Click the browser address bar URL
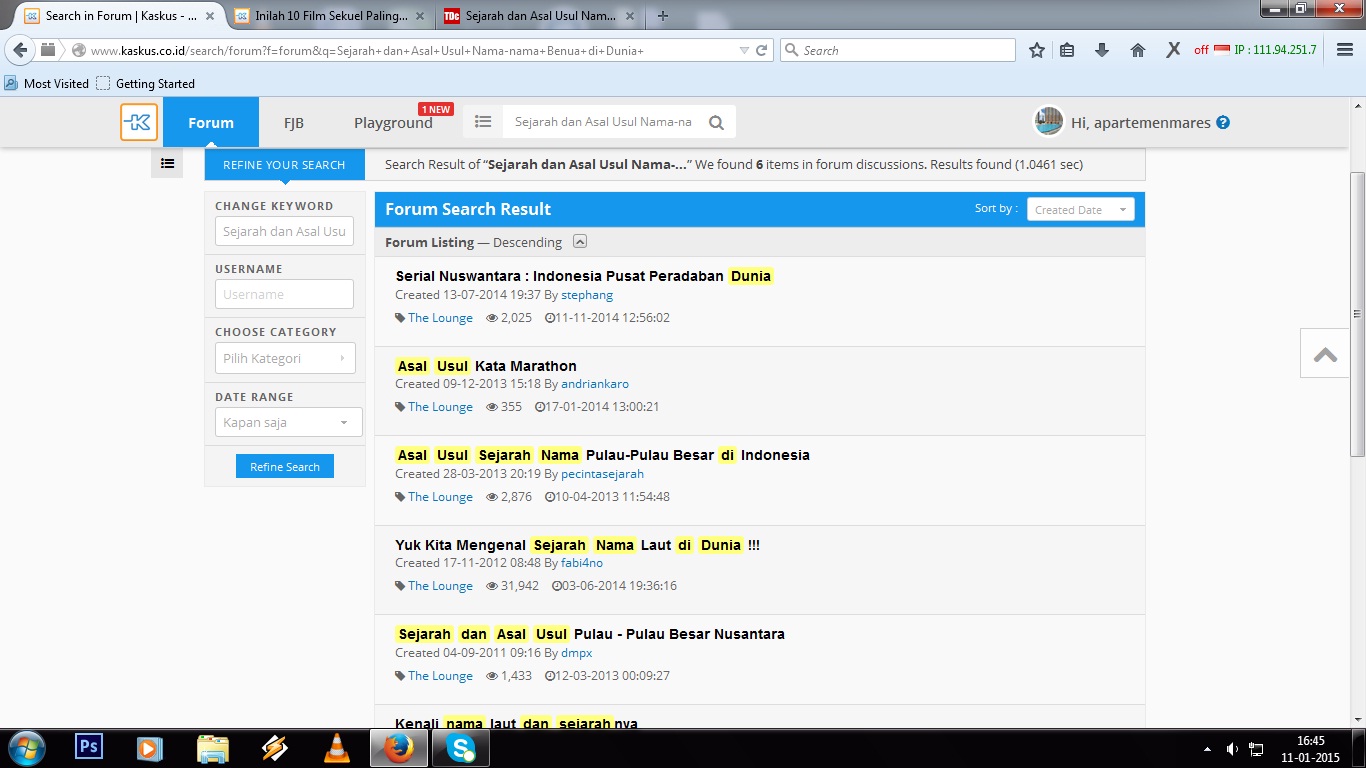 tap(410, 50)
